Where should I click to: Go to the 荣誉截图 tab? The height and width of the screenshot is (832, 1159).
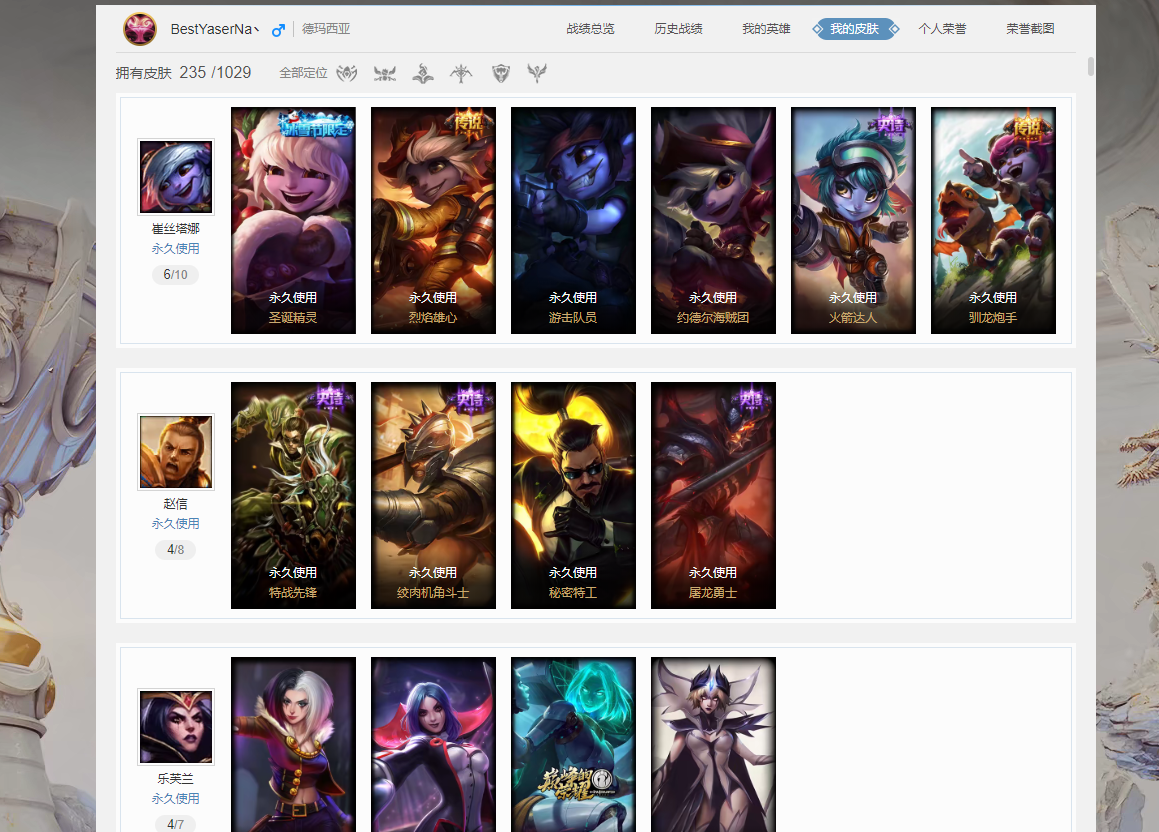[1030, 29]
